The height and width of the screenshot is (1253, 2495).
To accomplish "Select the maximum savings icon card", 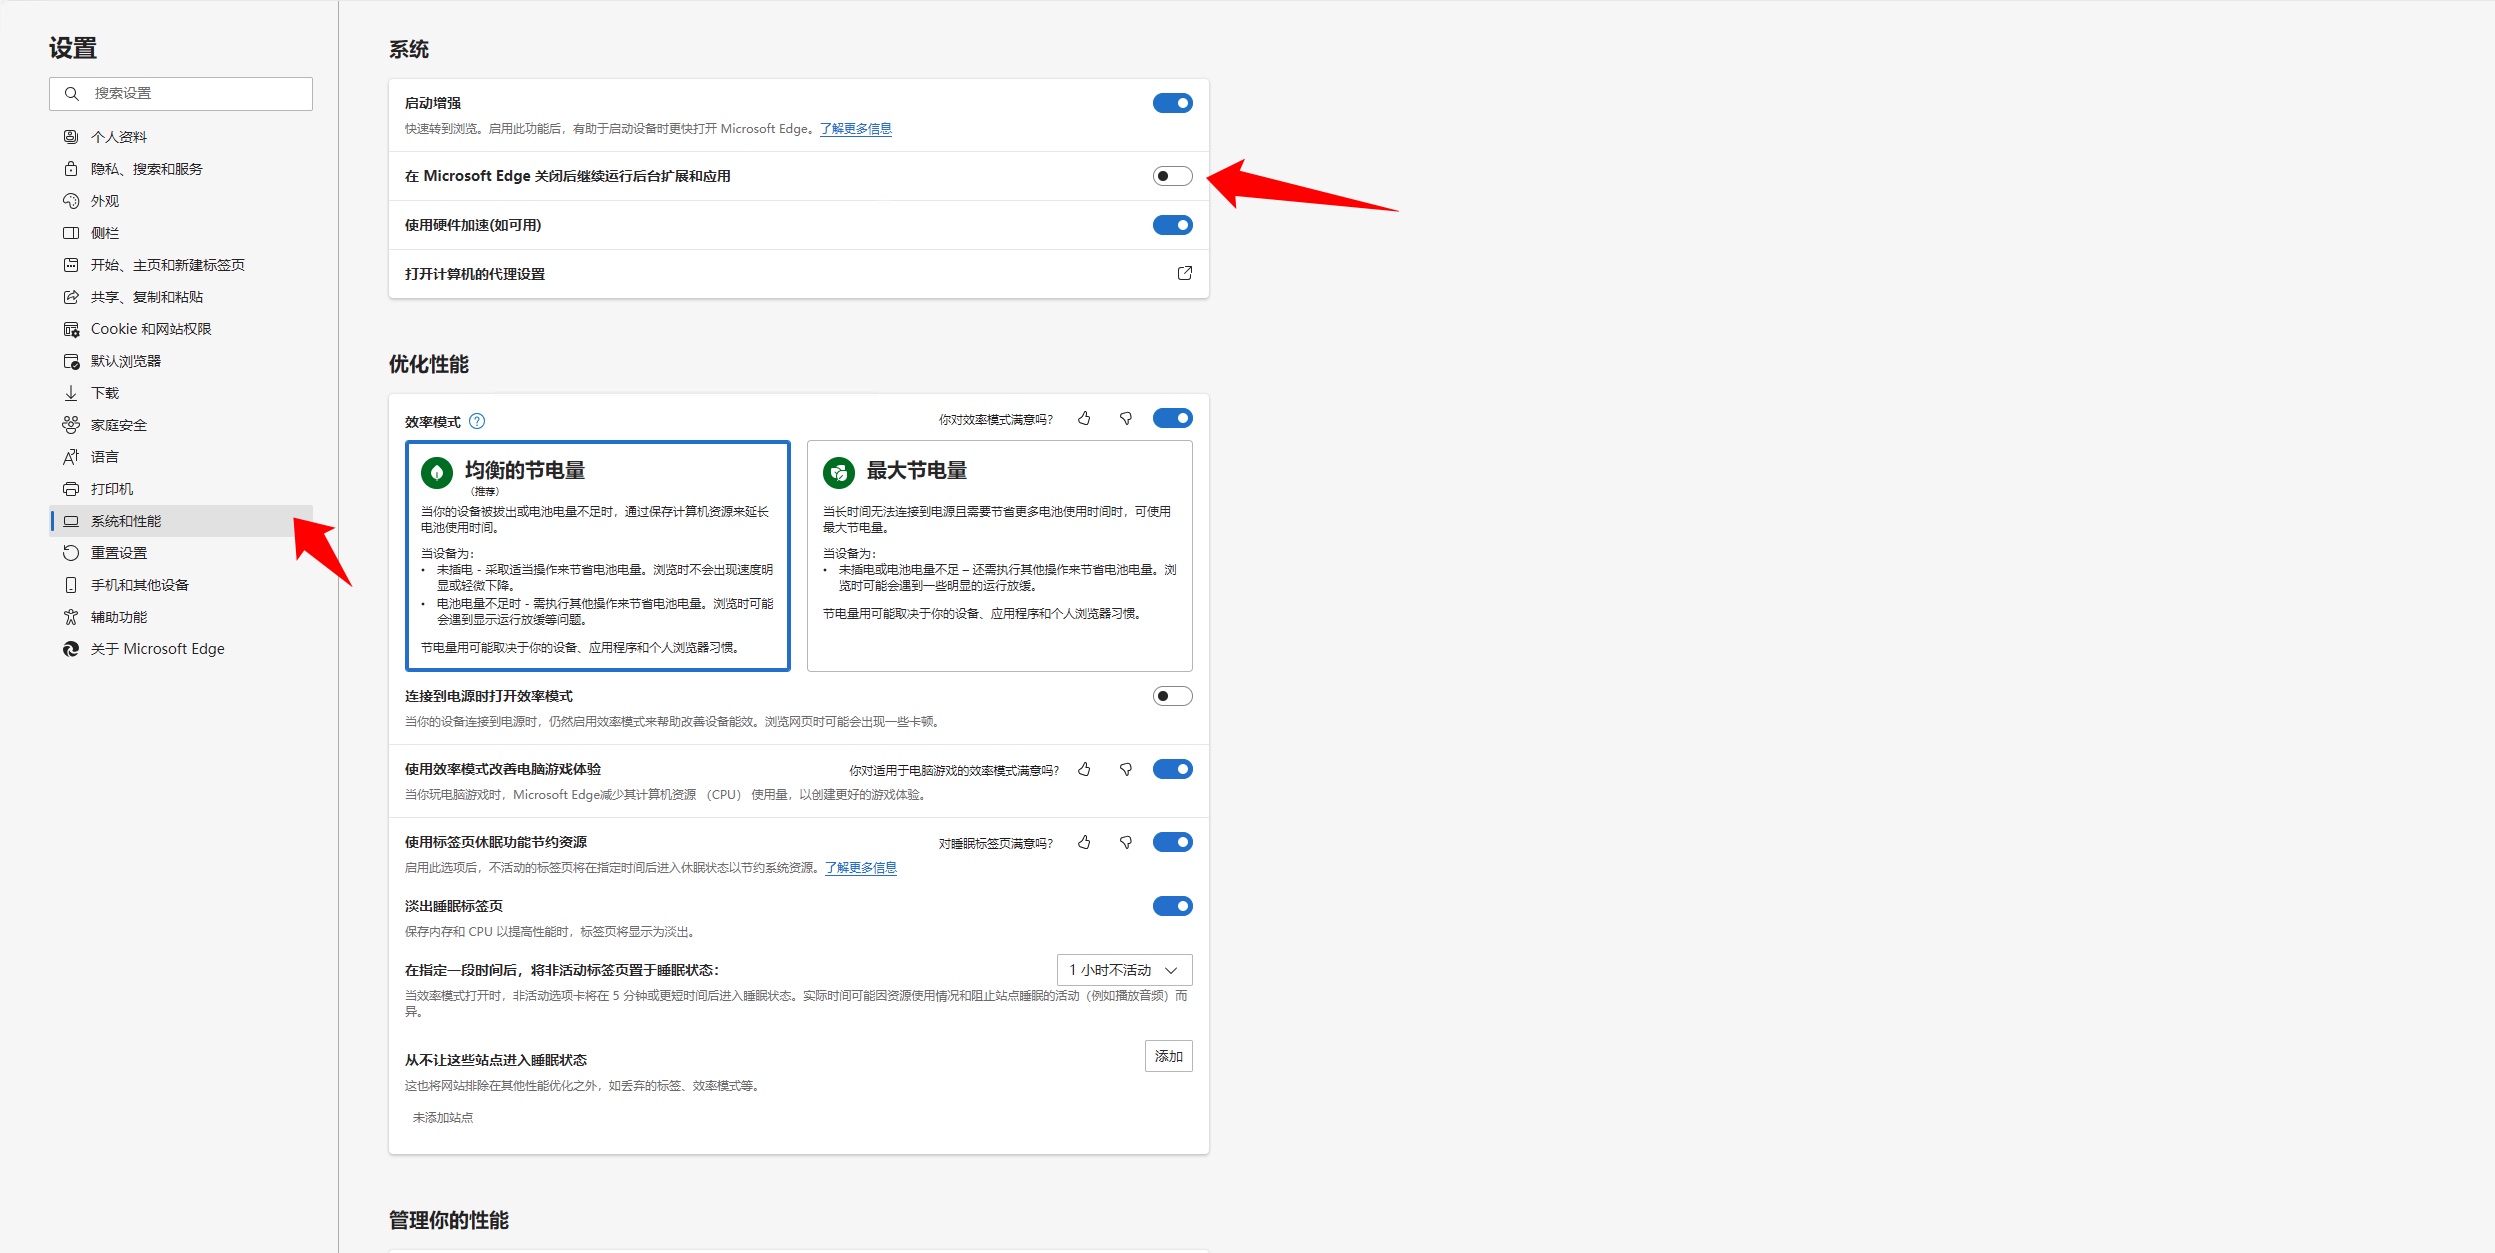I will tap(838, 472).
